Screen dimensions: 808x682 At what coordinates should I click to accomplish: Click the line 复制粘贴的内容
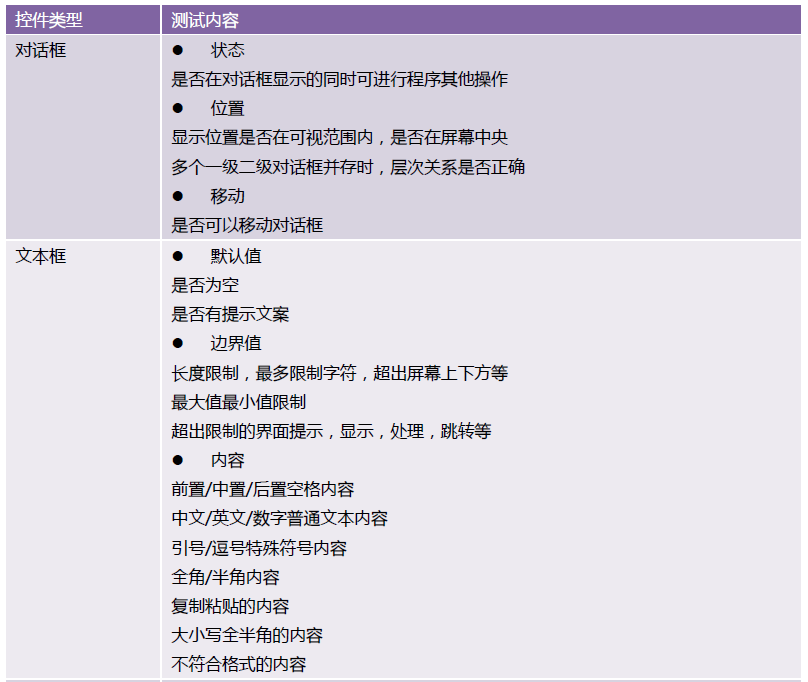[x=230, y=606]
